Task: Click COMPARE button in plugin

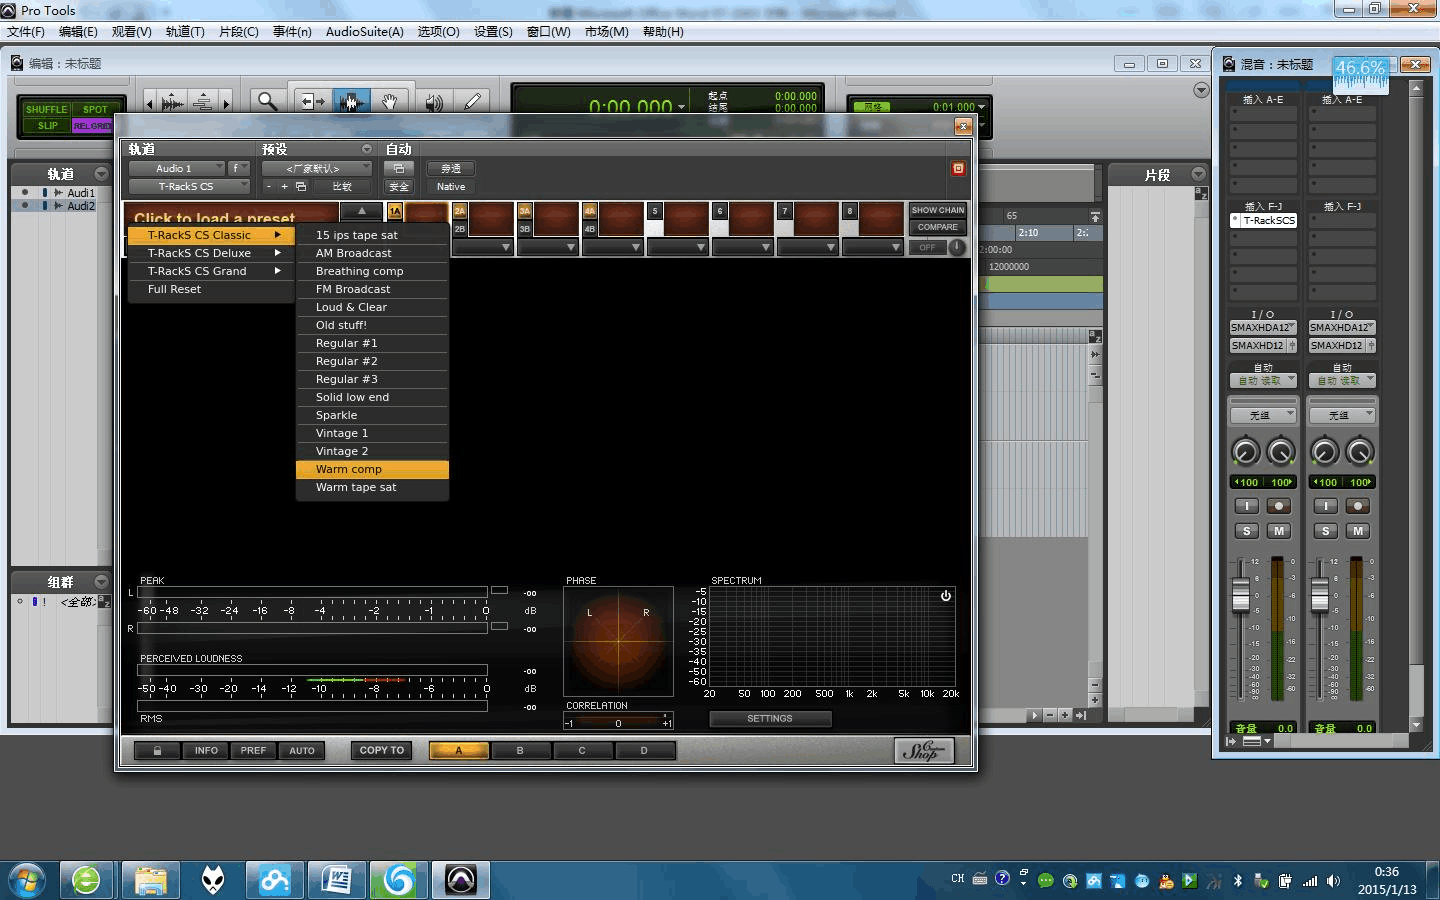Action: [938, 228]
